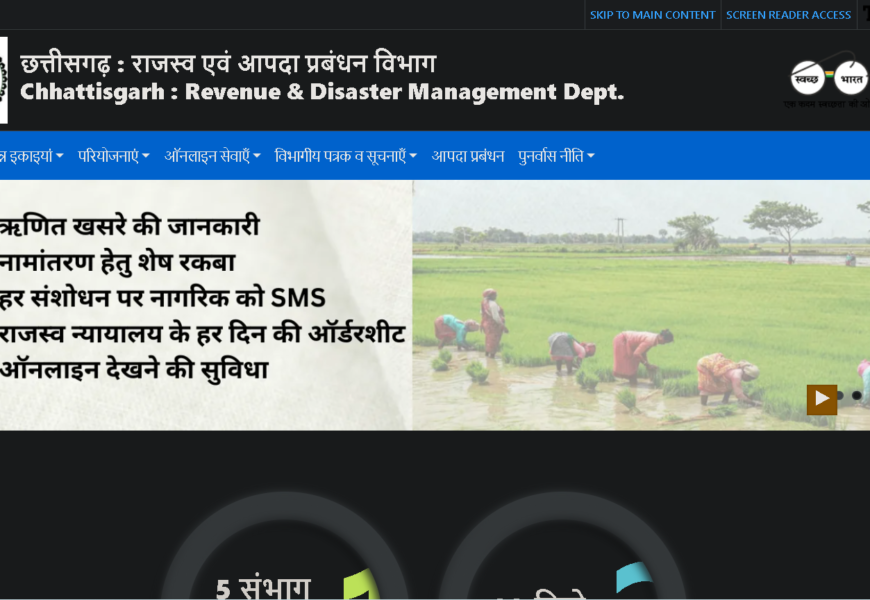The image size is (870, 600).
Task: Expand the ऑनलाइन सेवाएँ dropdown menu
Action: [212, 156]
